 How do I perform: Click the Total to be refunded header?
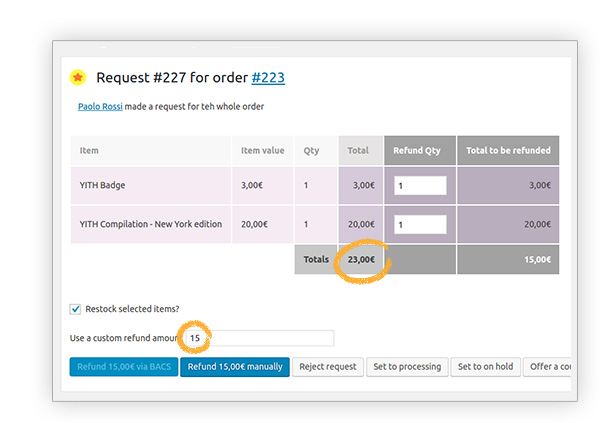click(508, 151)
